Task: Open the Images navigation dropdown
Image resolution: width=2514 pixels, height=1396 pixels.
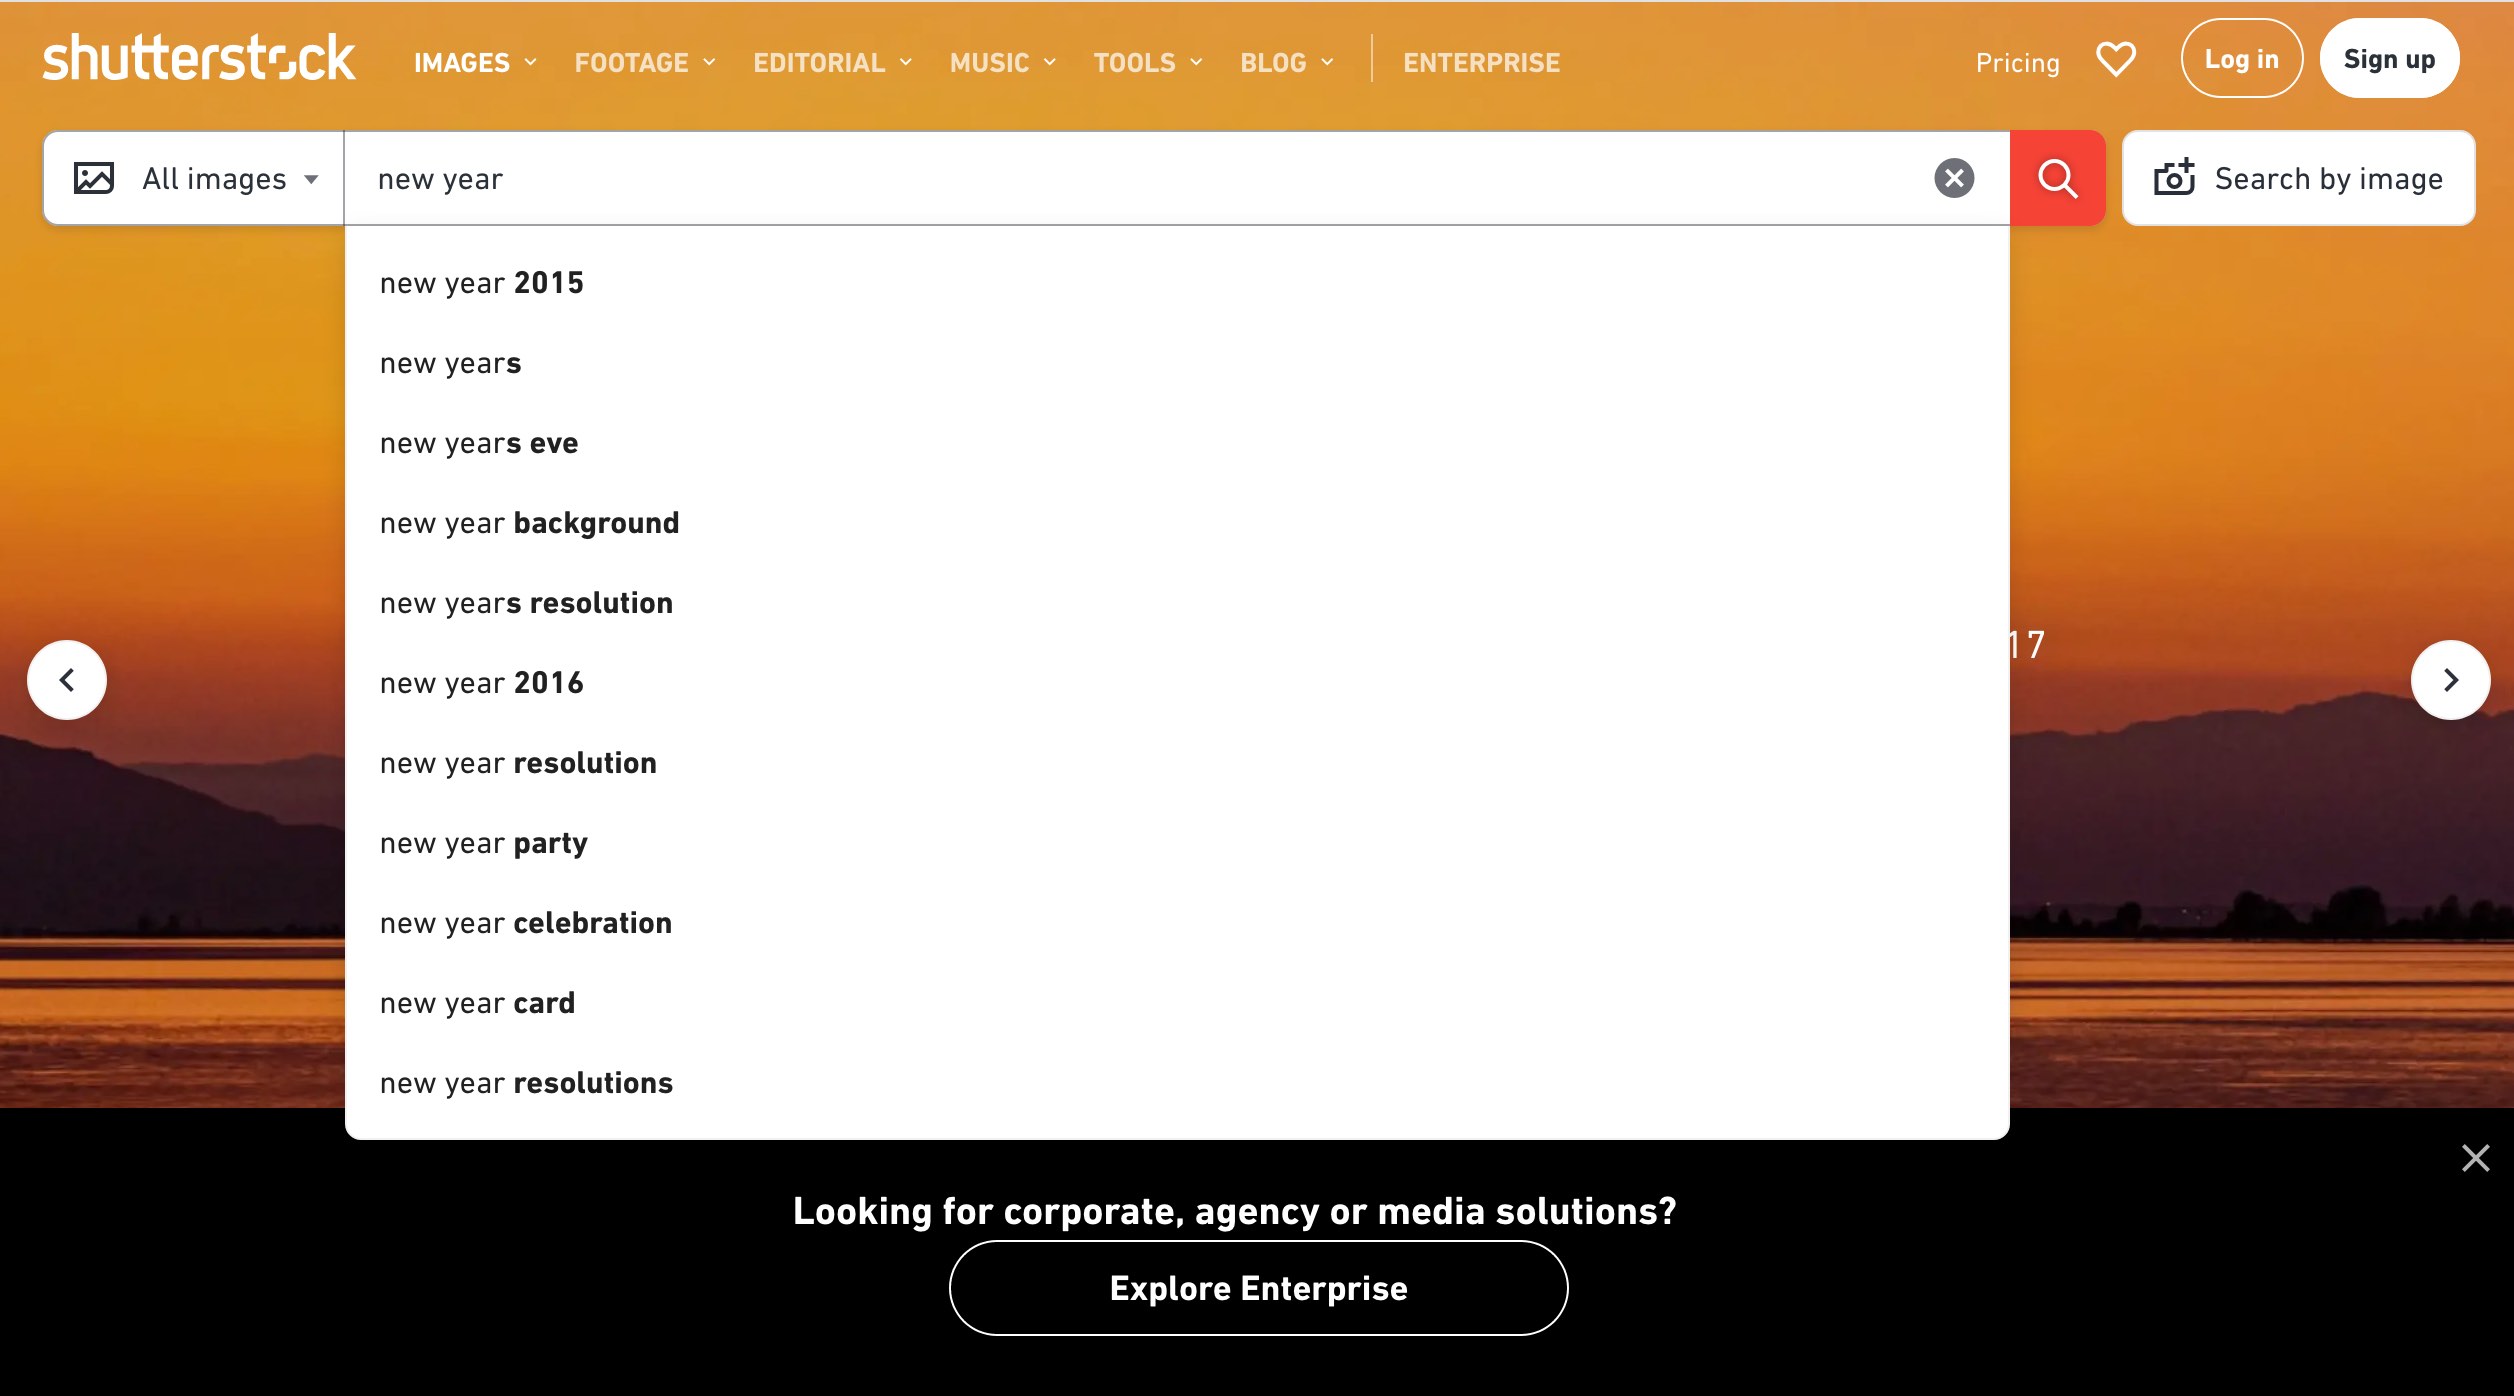Action: 475,63
